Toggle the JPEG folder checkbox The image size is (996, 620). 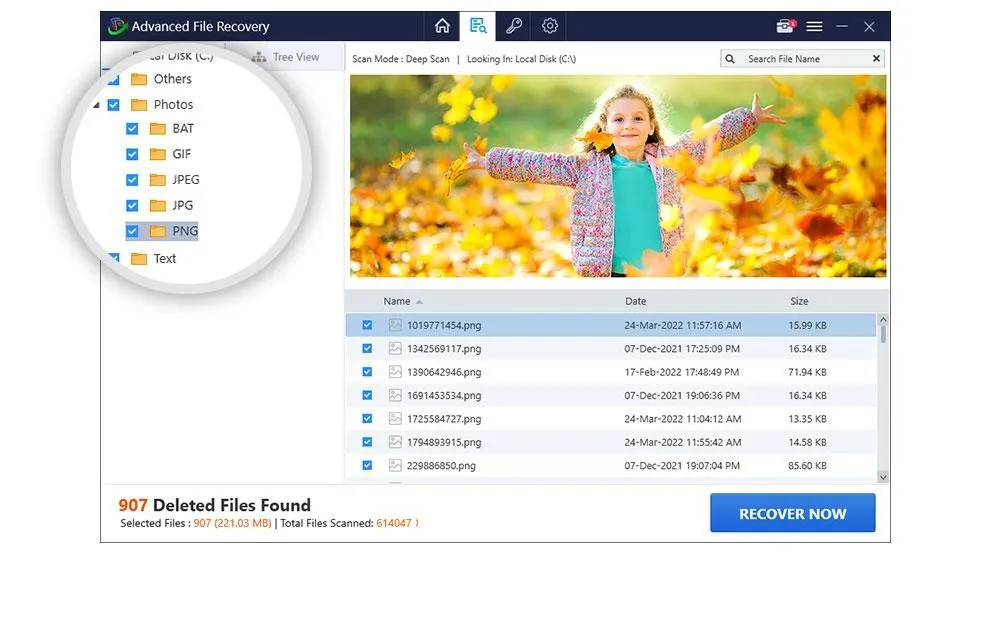coord(132,179)
